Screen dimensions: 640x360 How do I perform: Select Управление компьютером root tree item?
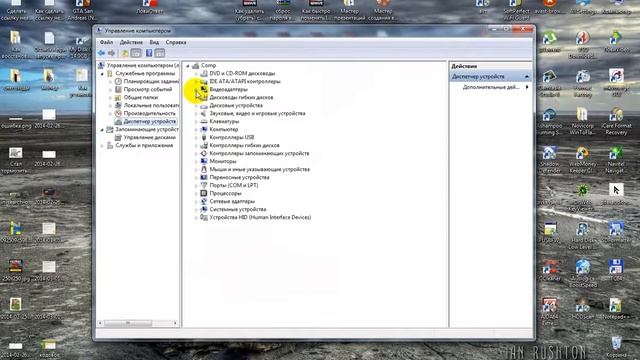click(142, 65)
